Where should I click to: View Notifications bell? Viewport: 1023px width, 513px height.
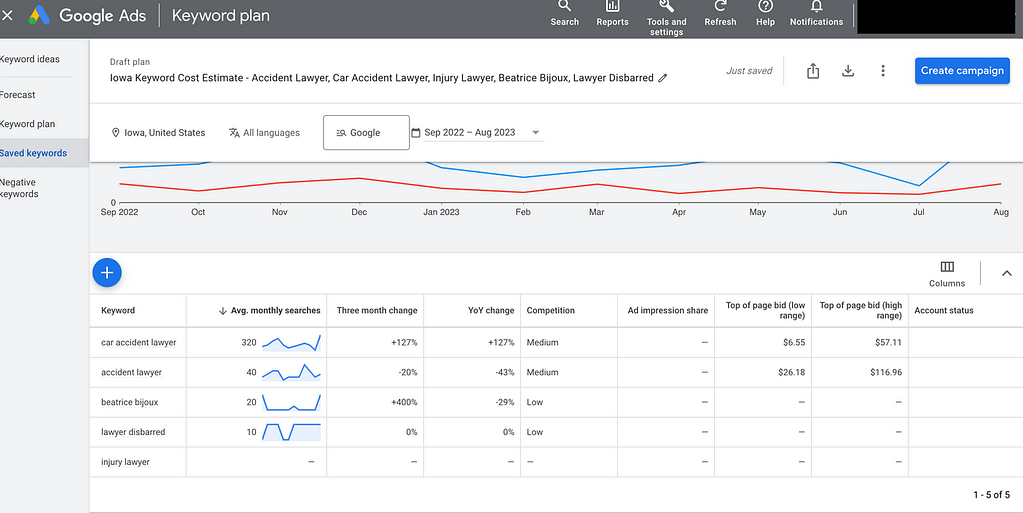click(816, 14)
